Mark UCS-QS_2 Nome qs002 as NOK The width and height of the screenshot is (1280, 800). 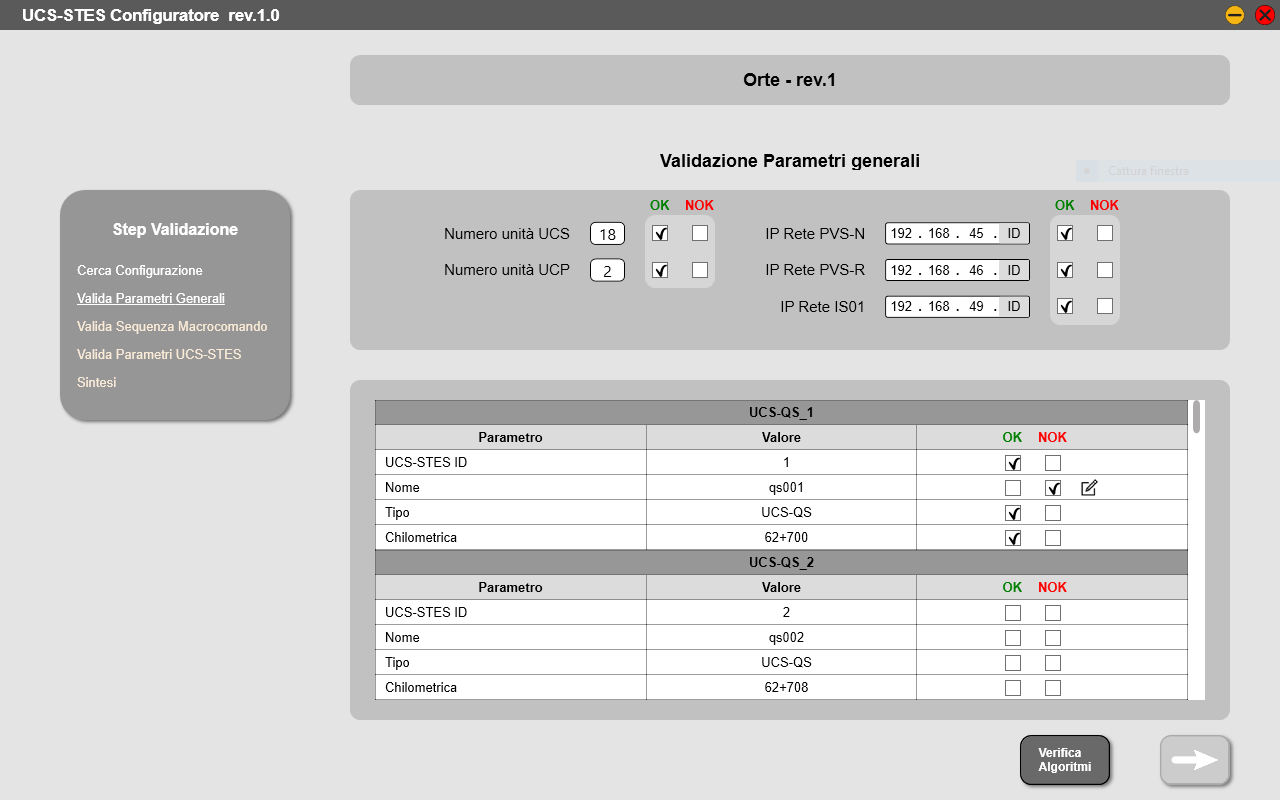(x=1053, y=638)
